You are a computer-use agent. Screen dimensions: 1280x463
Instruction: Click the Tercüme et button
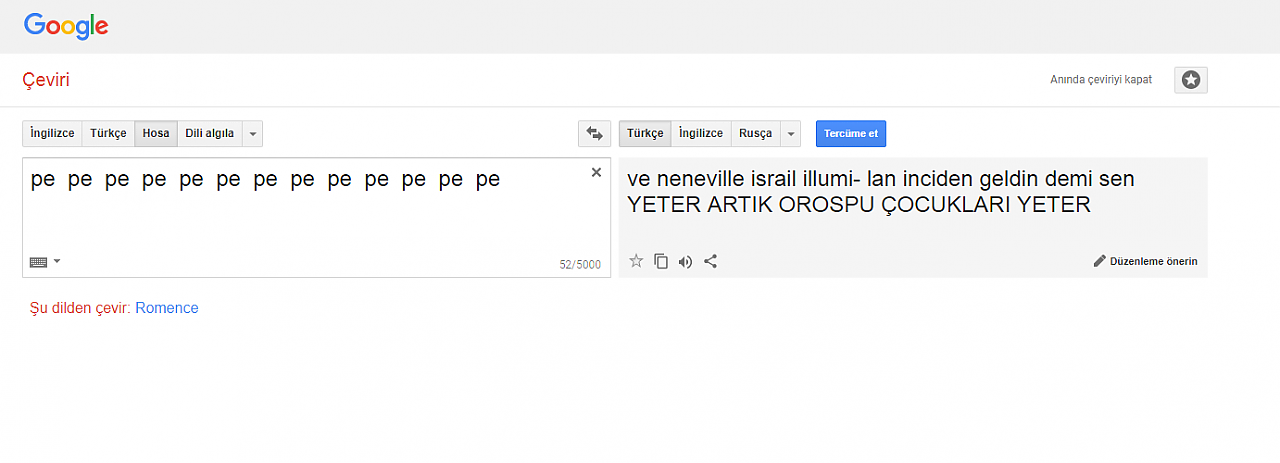point(851,133)
